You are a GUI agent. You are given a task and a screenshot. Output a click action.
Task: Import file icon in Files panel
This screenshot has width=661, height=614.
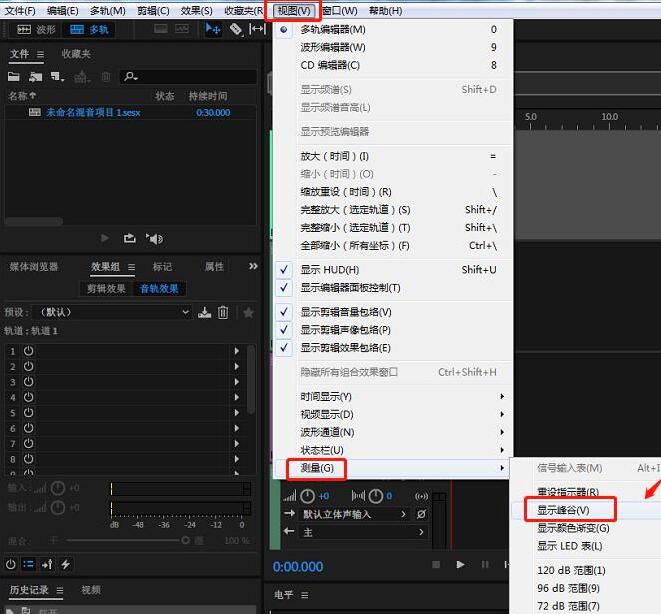(35, 77)
